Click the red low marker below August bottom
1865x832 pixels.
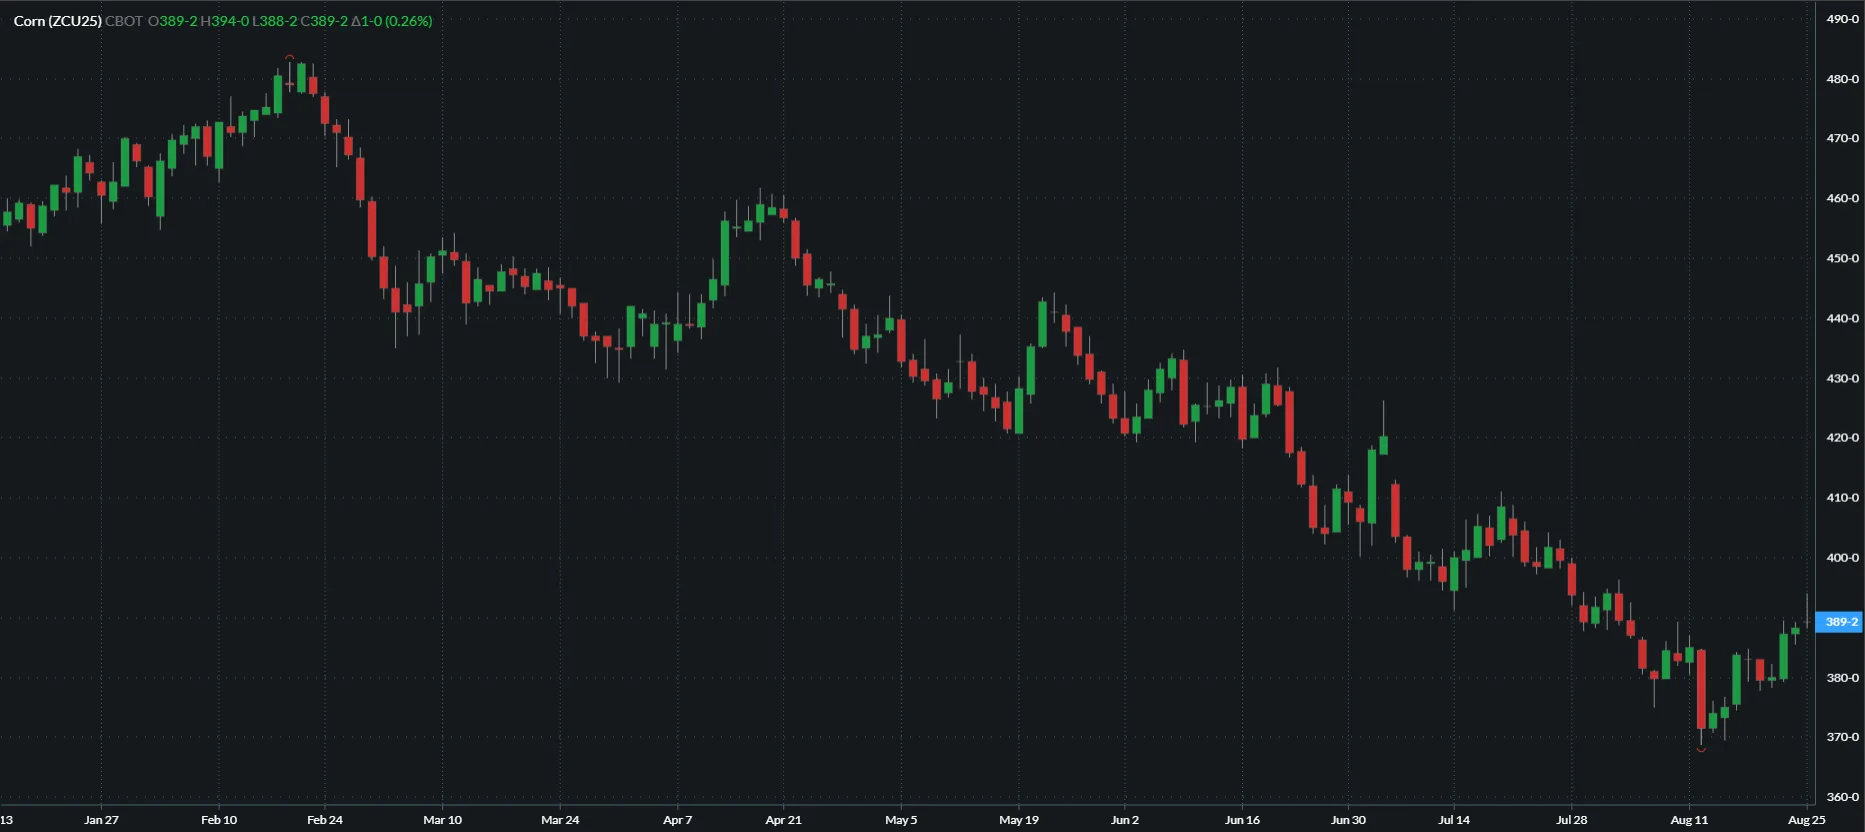pos(1701,749)
